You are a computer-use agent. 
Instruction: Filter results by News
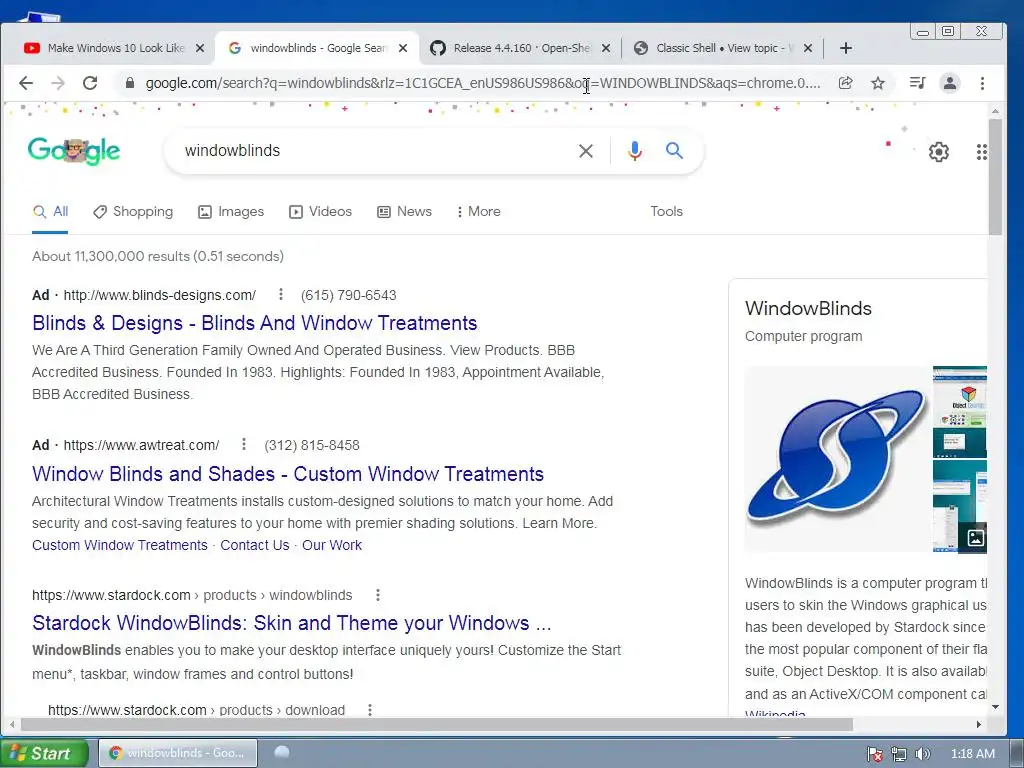point(404,212)
